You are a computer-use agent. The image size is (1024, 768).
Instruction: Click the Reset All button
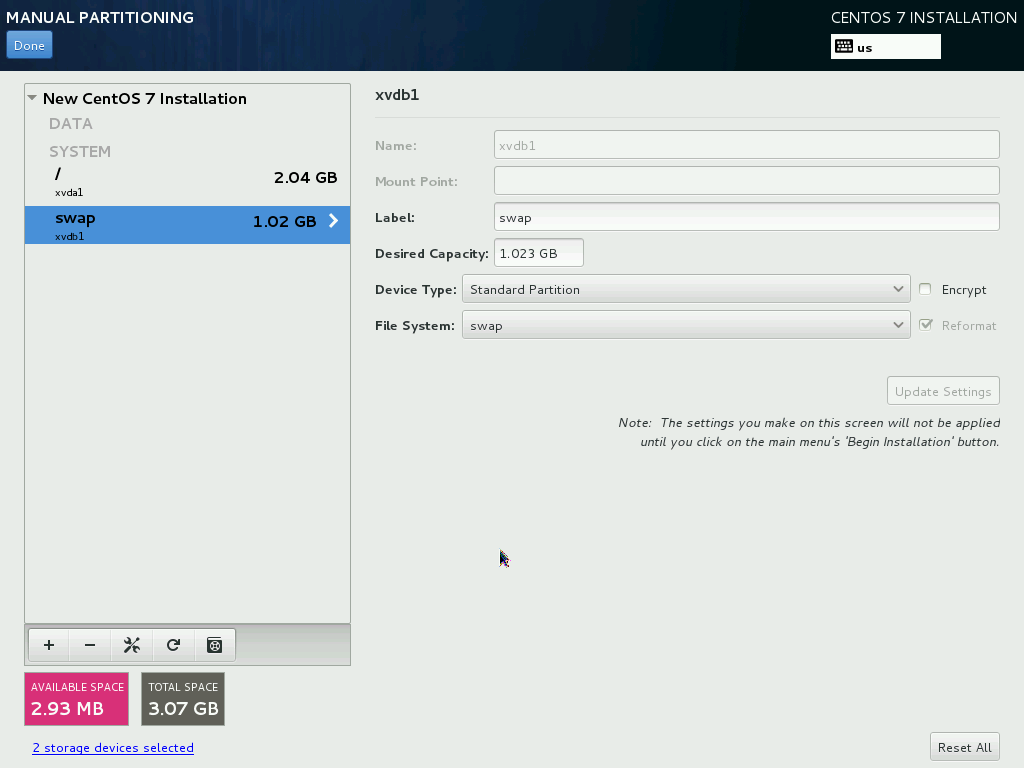(x=965, y=747)
